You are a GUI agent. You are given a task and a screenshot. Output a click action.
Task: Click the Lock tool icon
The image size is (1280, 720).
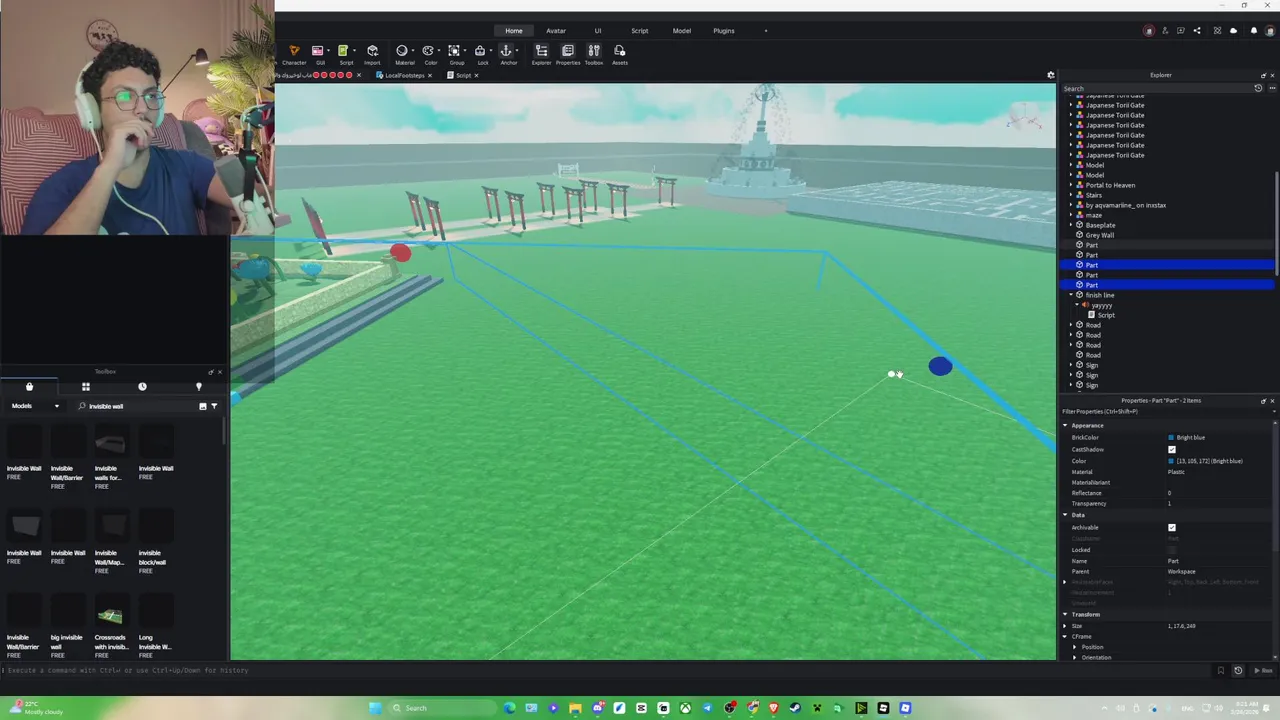coord(480,50)
